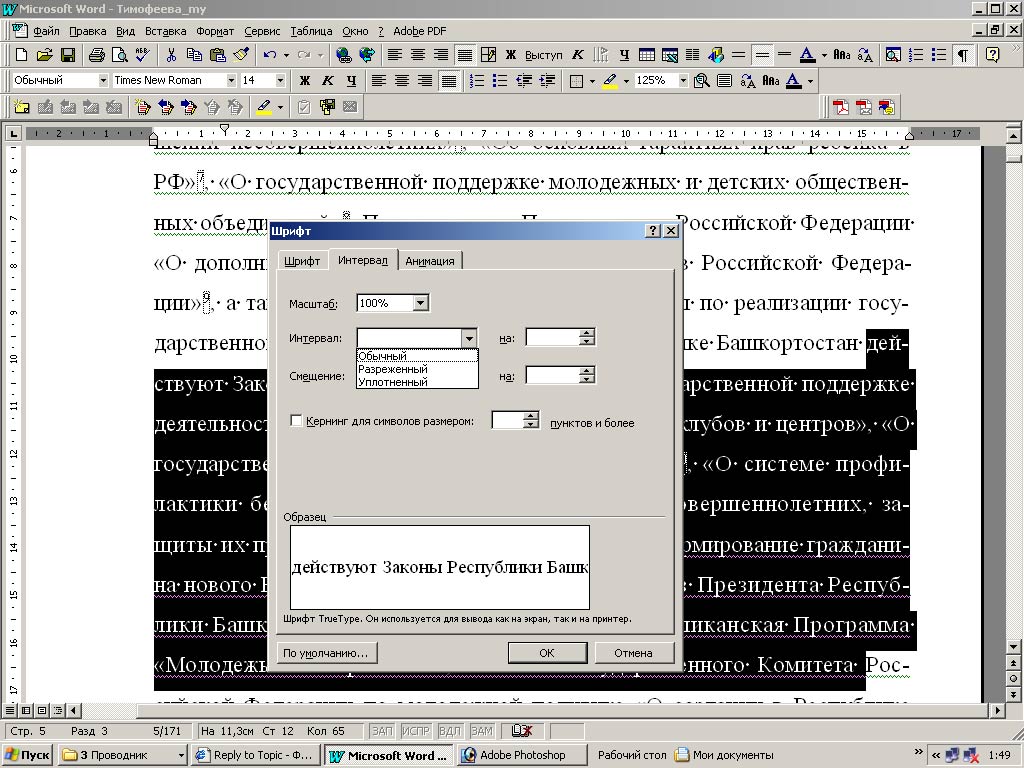Viewport: 1024px width, 768px height.
Task: Click the Bulleted list icon in Formatting toolbar
Action: click(500, 81)
